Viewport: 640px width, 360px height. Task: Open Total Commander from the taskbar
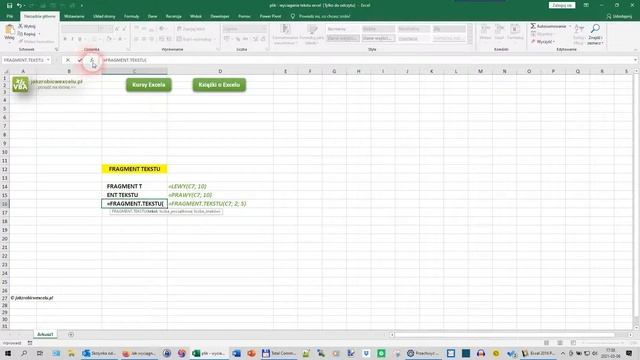(x=279, y=353)
